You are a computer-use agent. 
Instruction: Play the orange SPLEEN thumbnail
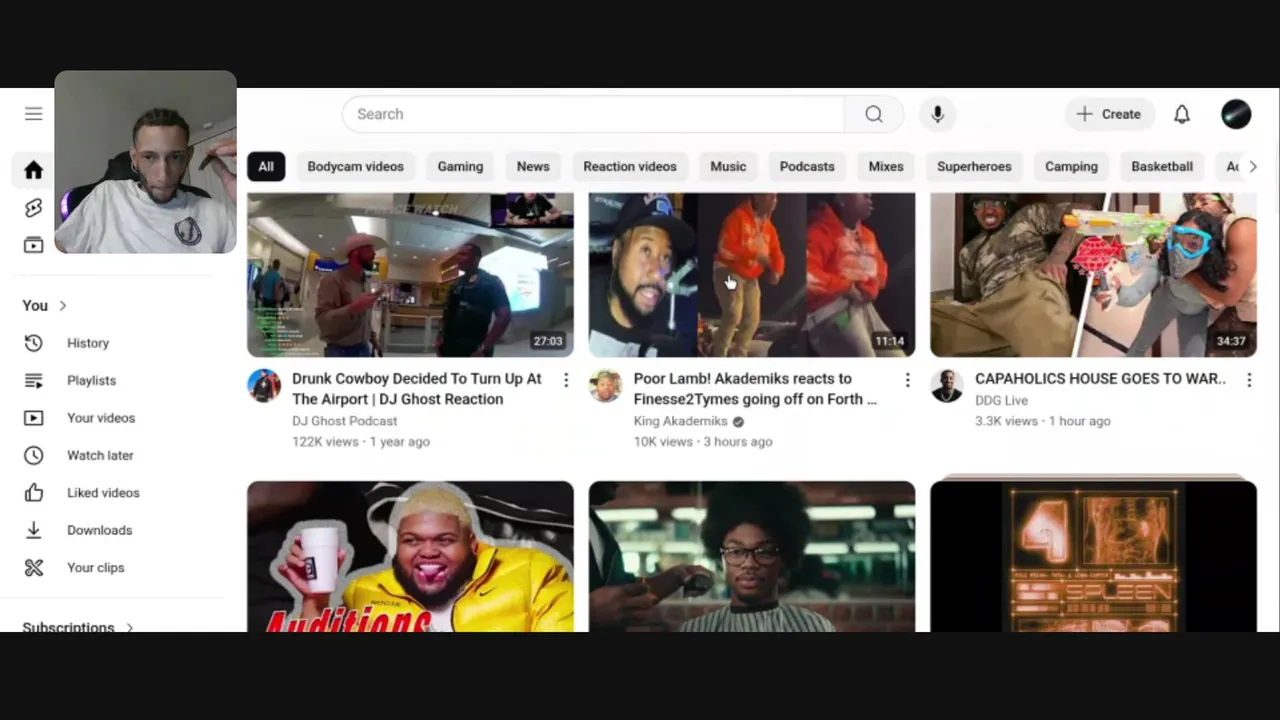(x=1093, y=556)
